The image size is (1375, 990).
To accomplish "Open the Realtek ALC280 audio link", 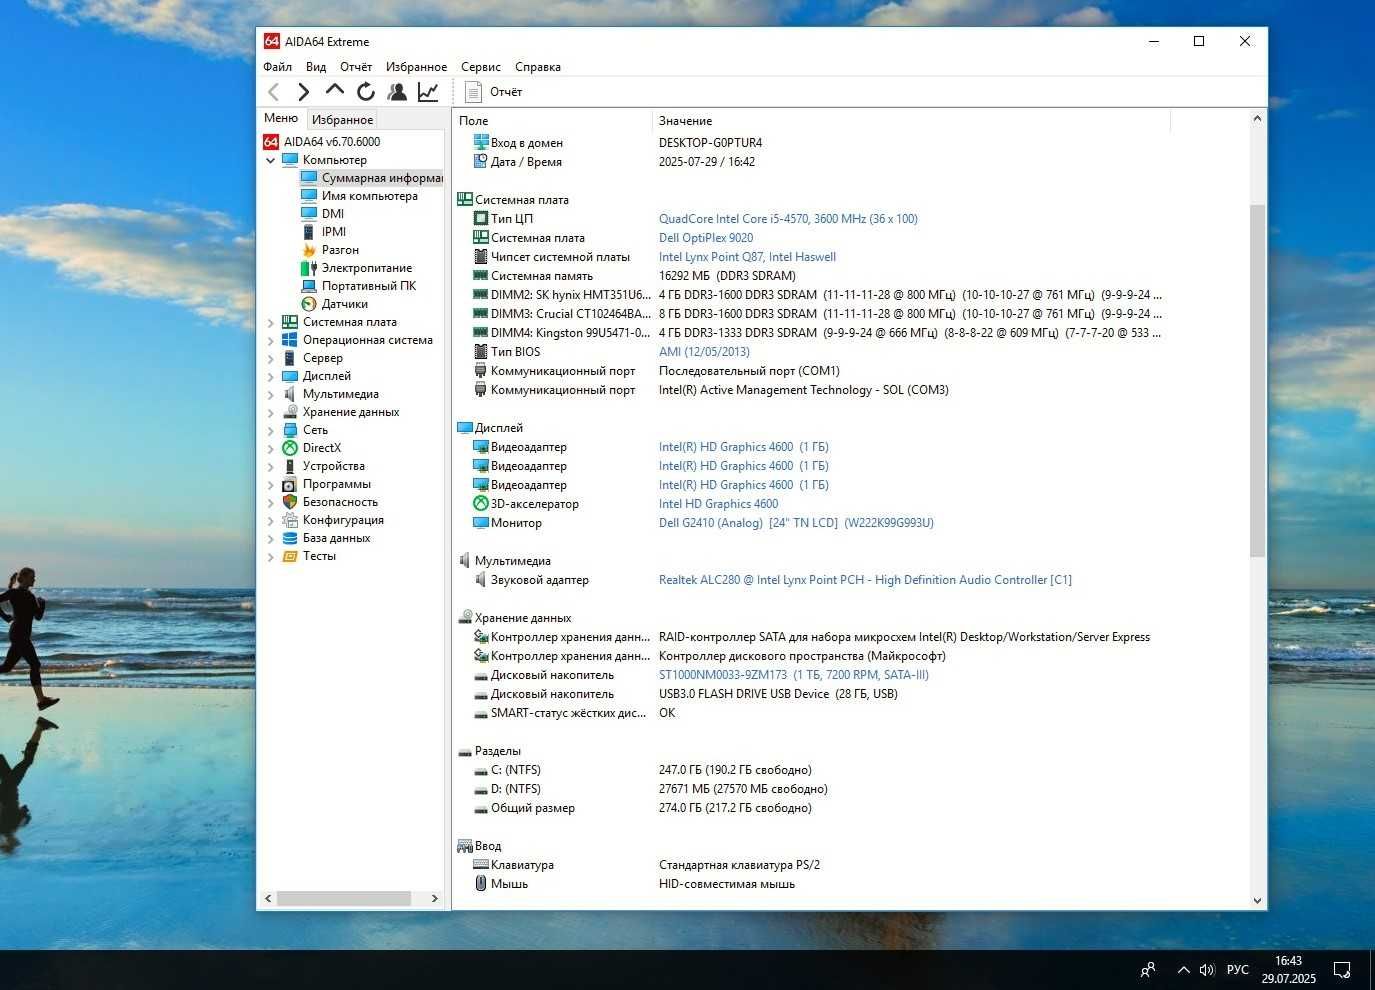I will click(865, 580).
